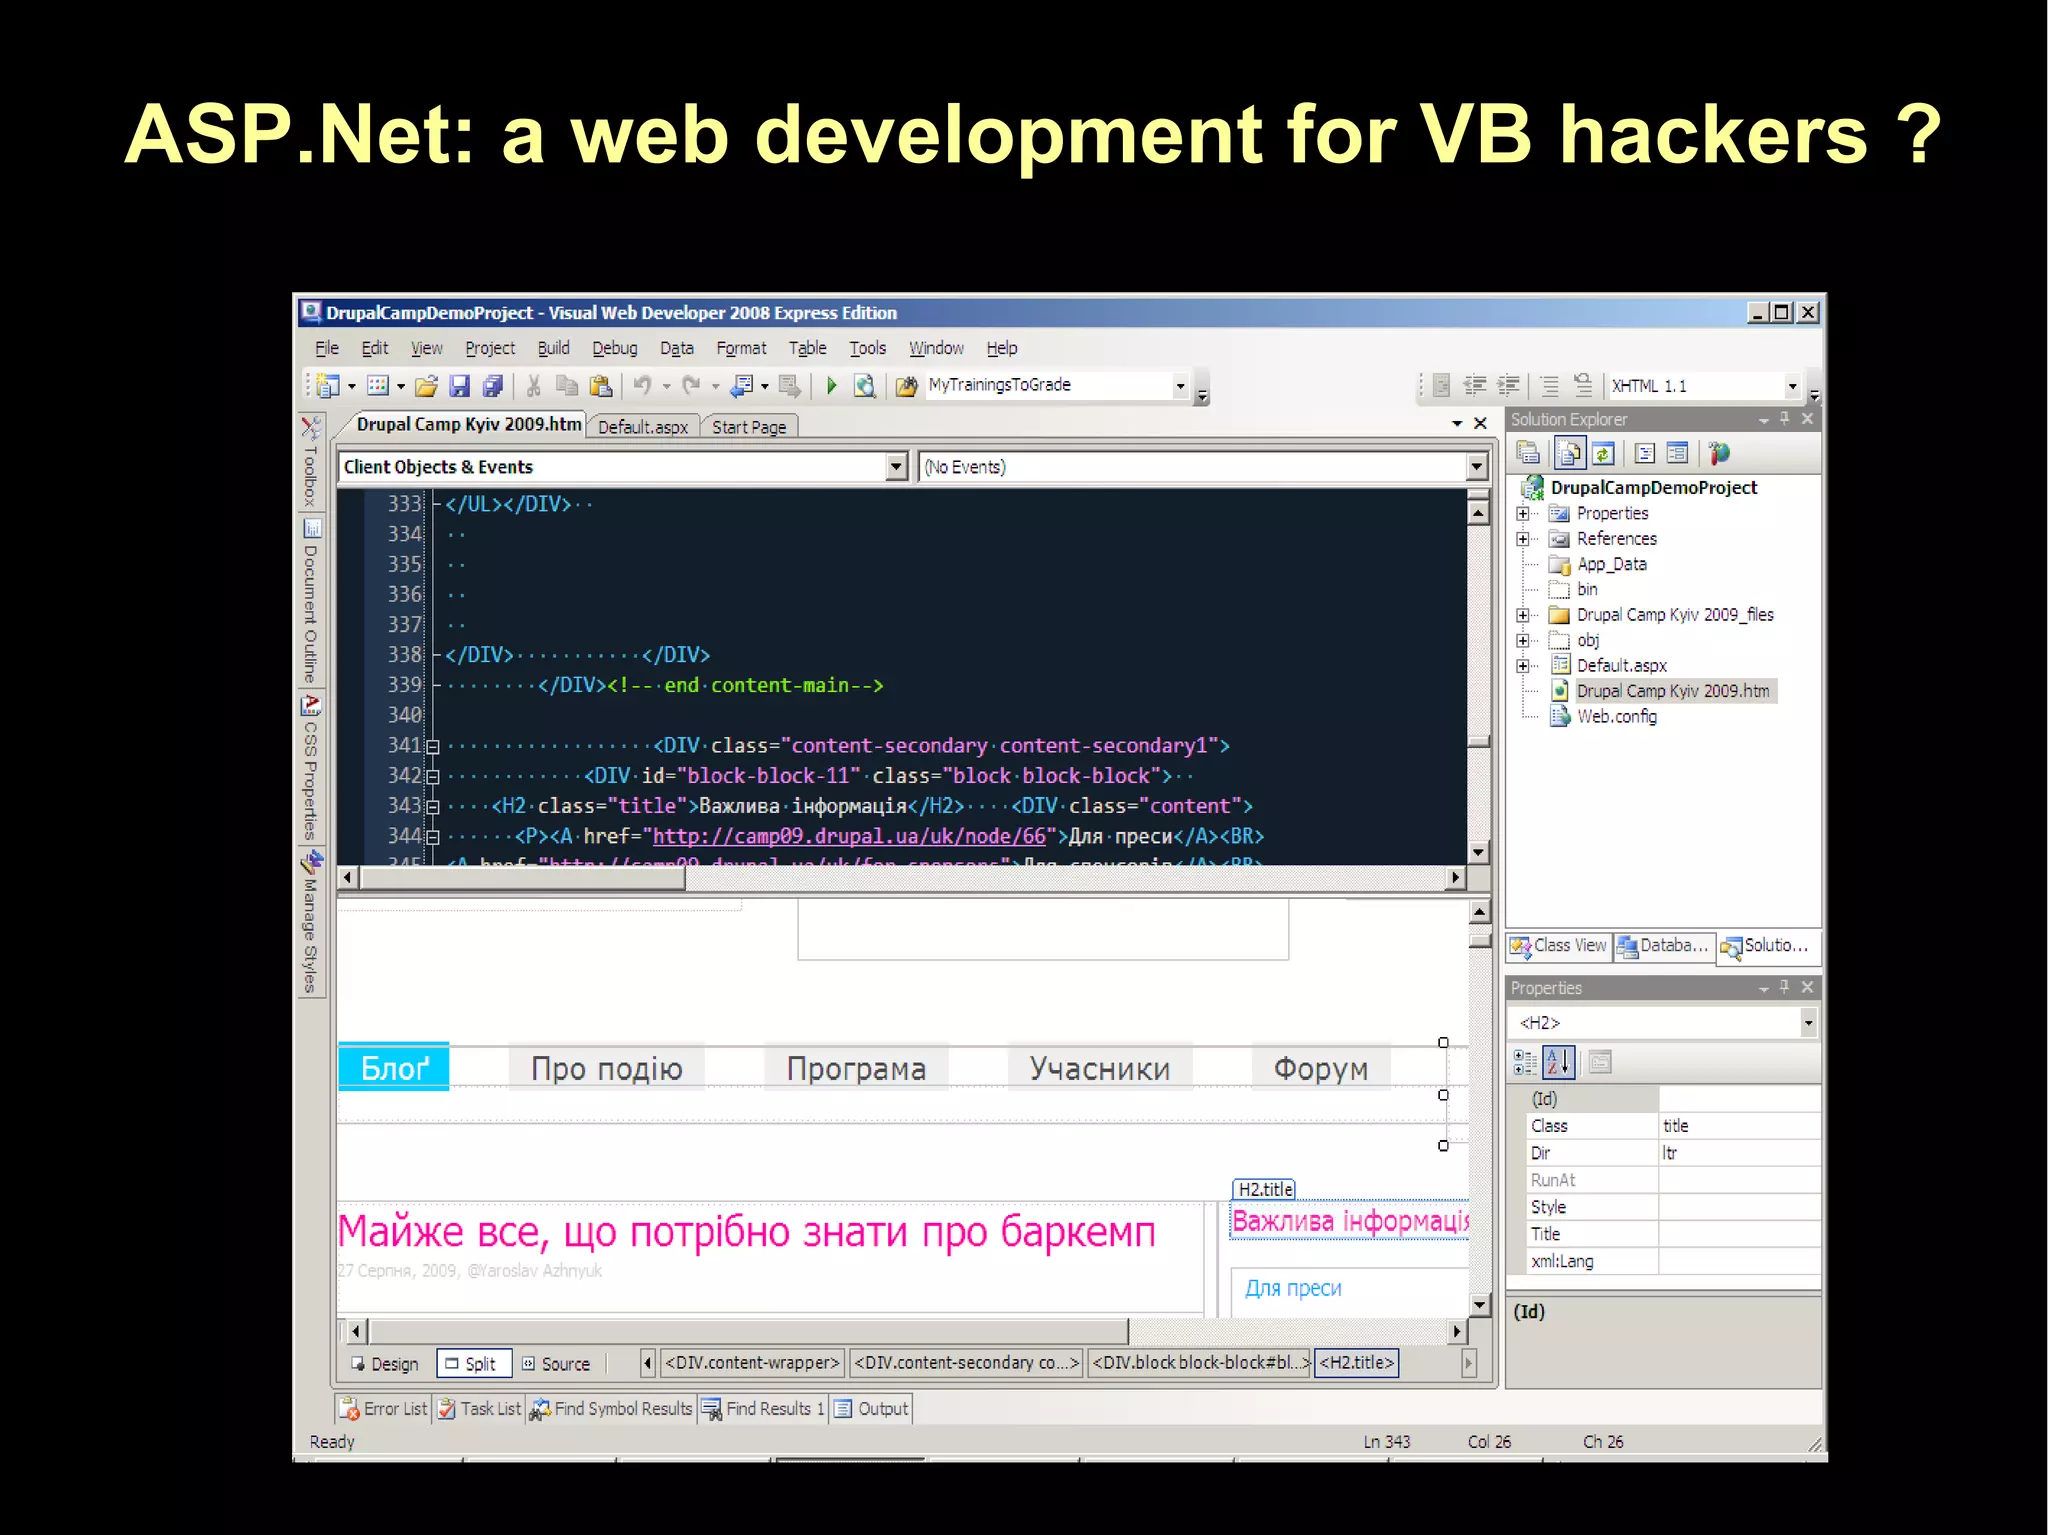Click the Add New Item toolbar icon
Image resolution: width=2048 pixels, height=1535 pixels.
coord(378,386)
